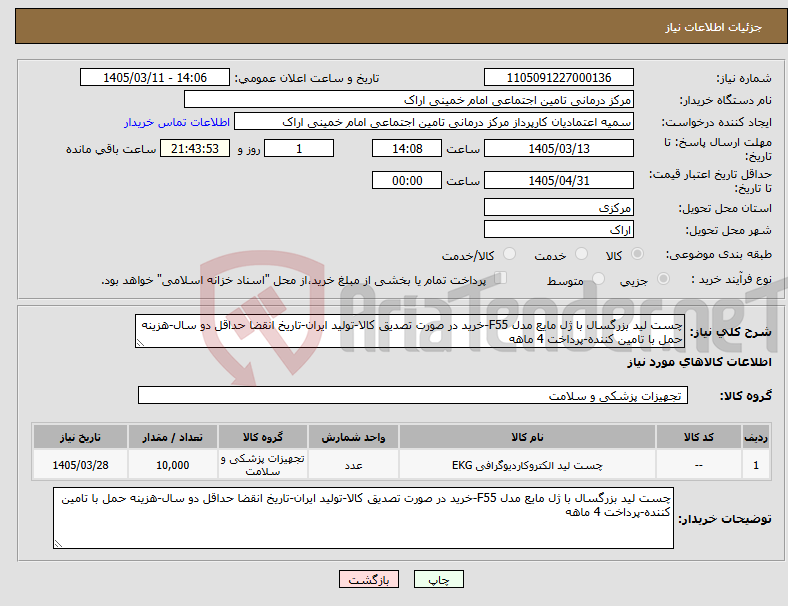Image resolution: width=788 pixels, height=606 pixels.
Task: Click the unit cell عدد
Action: (x=353, y=465)
